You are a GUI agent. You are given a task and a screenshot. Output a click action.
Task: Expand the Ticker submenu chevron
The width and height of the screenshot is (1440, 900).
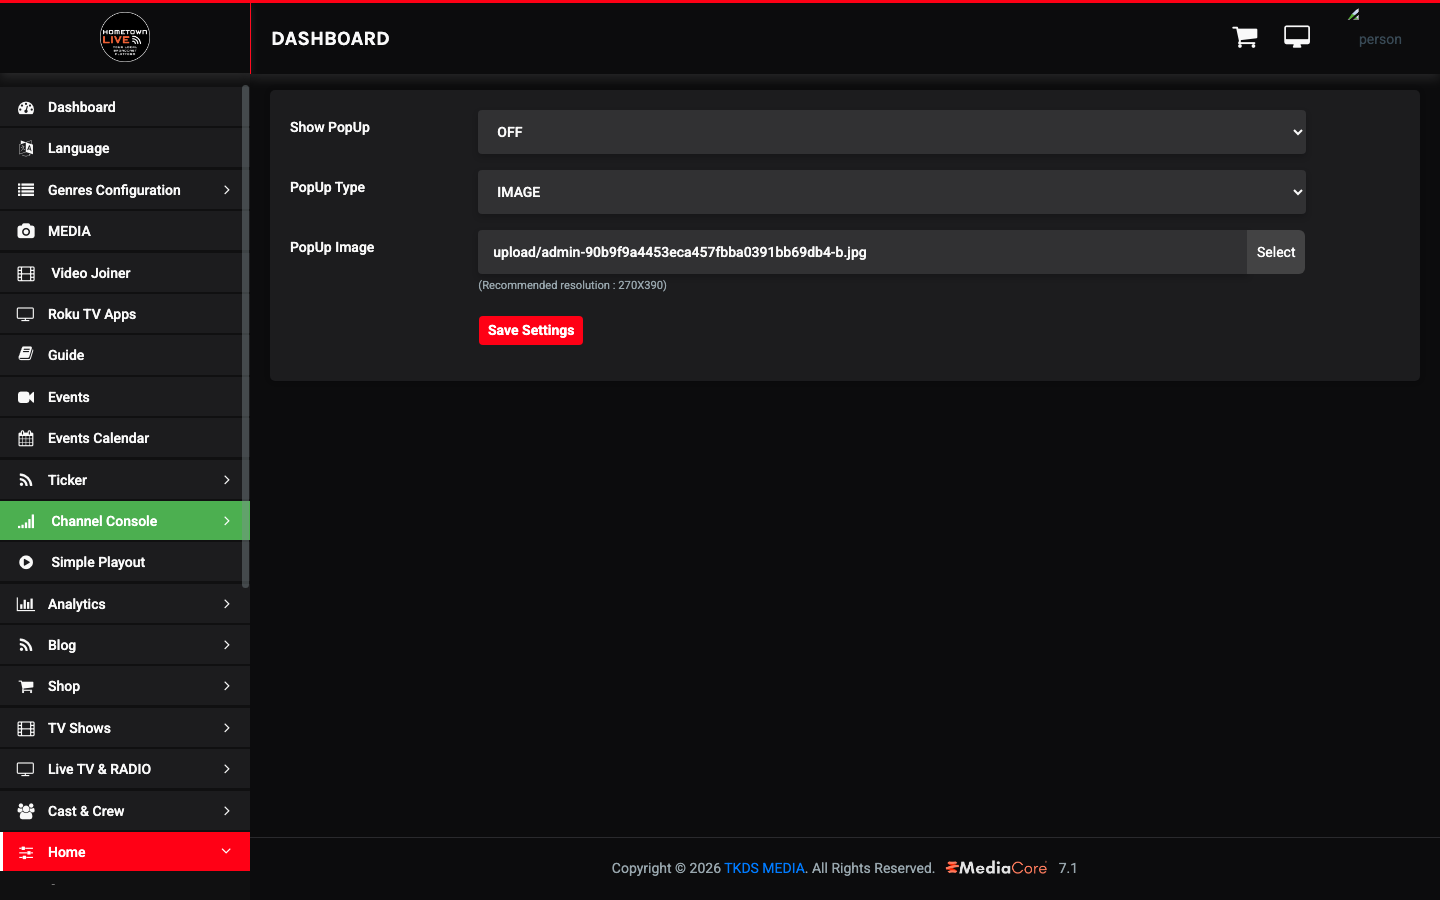(227, 480)
